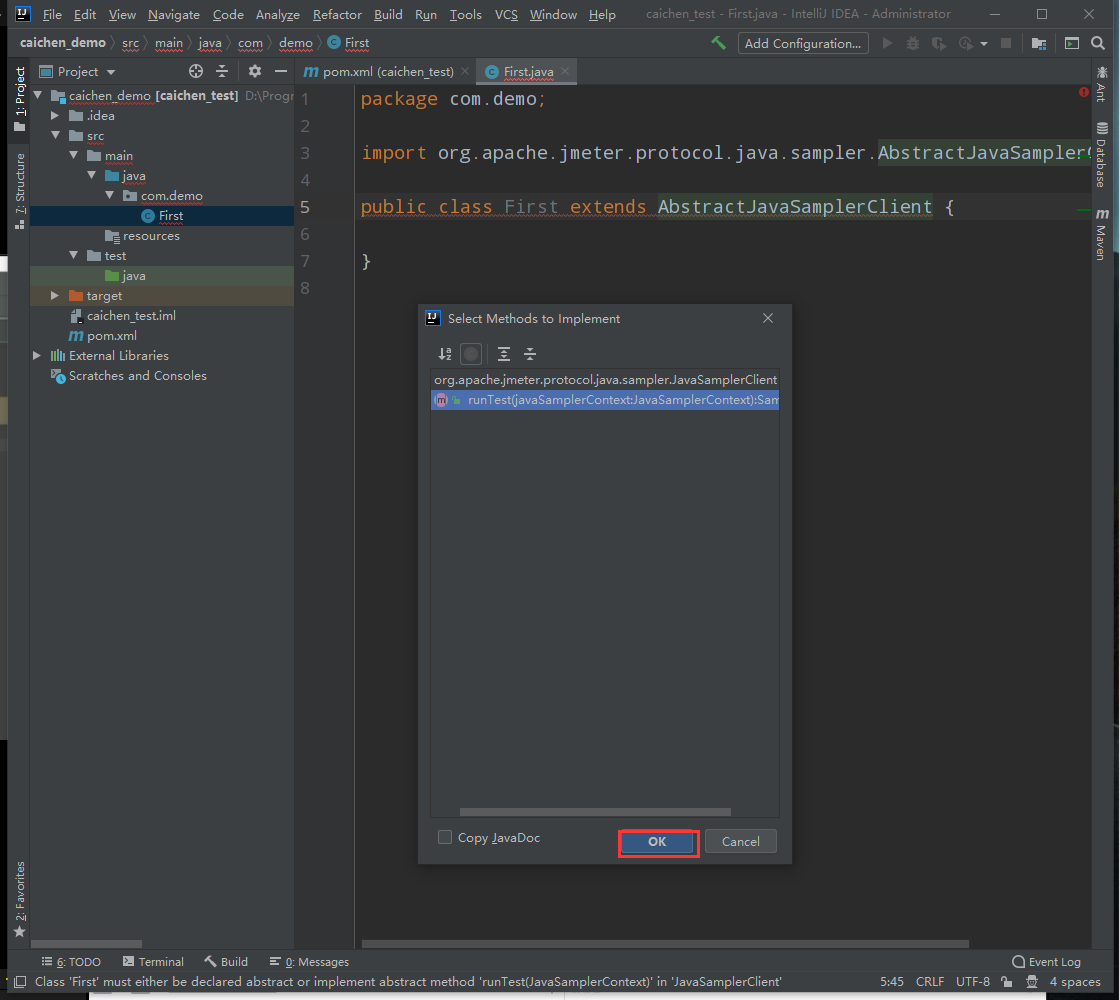Screen dimensions: 1119x1000
Task: Hide the Project panel with minus icon
Action: coord(280,71)
